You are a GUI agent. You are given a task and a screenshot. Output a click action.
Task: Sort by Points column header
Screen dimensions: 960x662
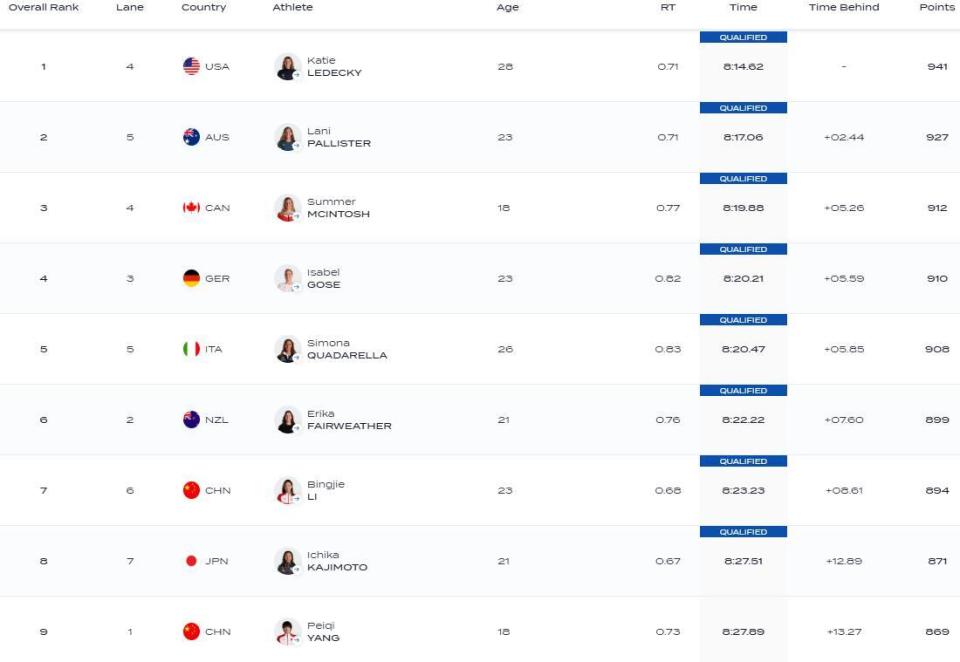[x=937, y=7]
